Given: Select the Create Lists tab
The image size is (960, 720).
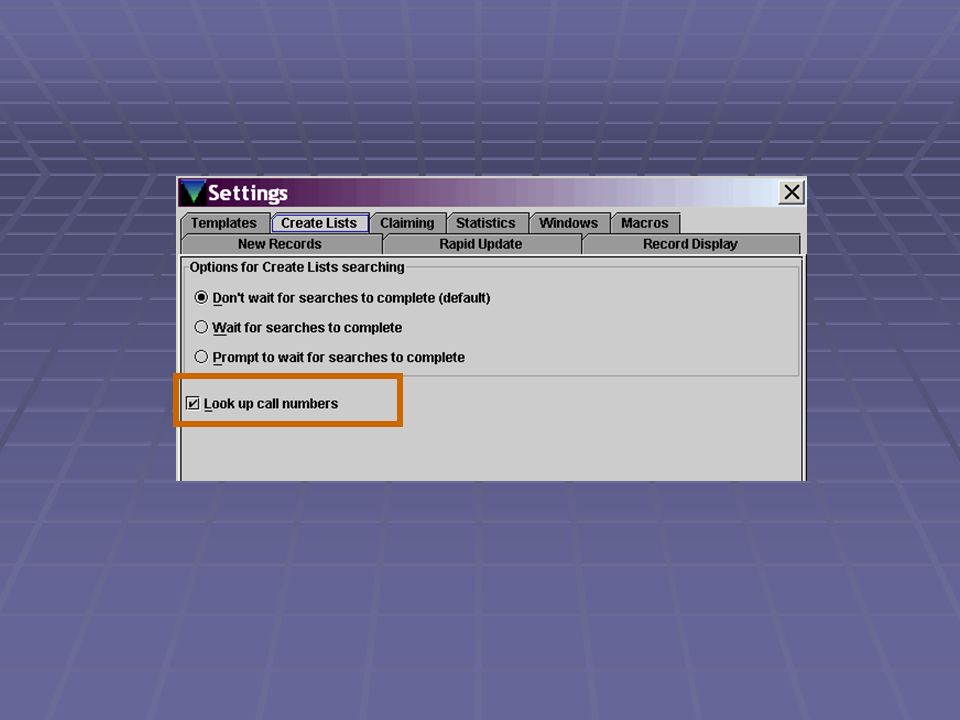Looking at the screenshot, I should (x=319, y=223).
